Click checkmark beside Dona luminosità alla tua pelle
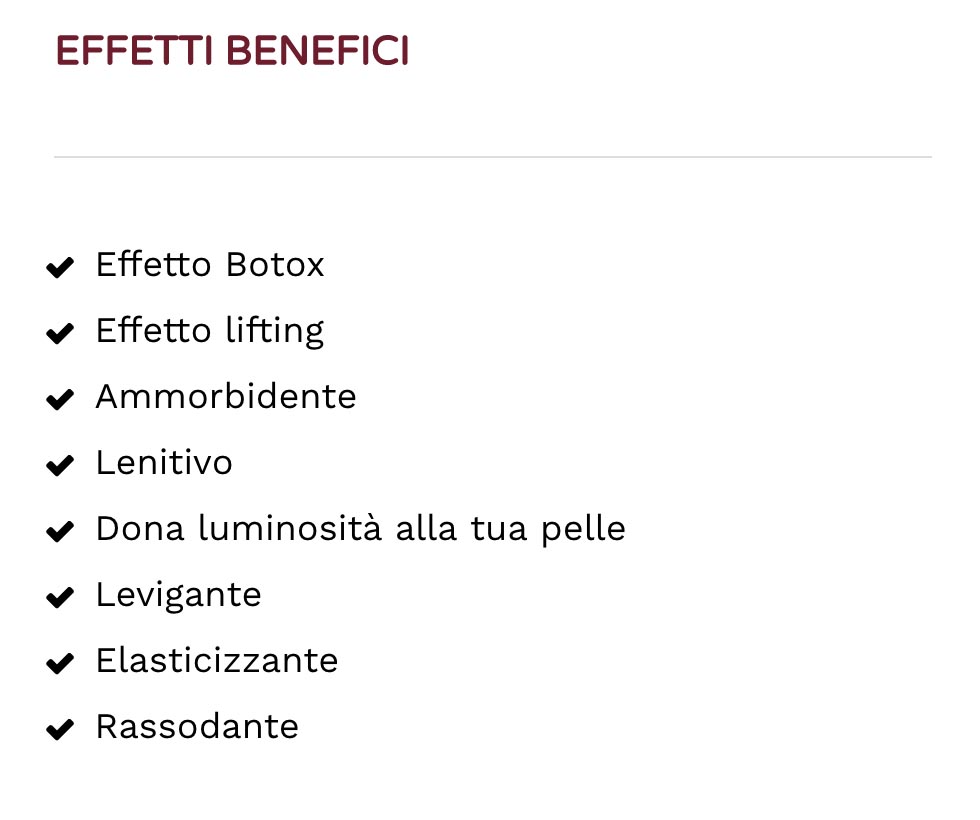 tap(60, 531)
